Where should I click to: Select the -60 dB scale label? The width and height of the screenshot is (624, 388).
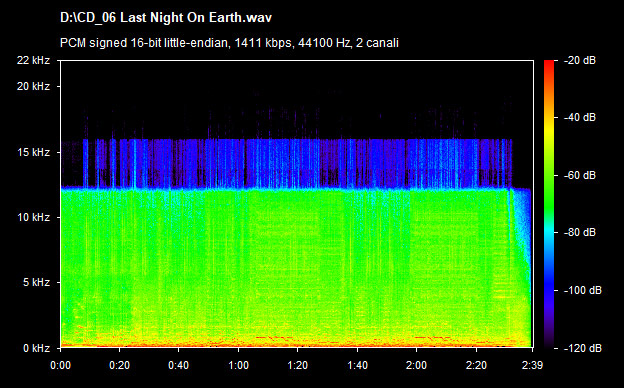tap(580, 175)
